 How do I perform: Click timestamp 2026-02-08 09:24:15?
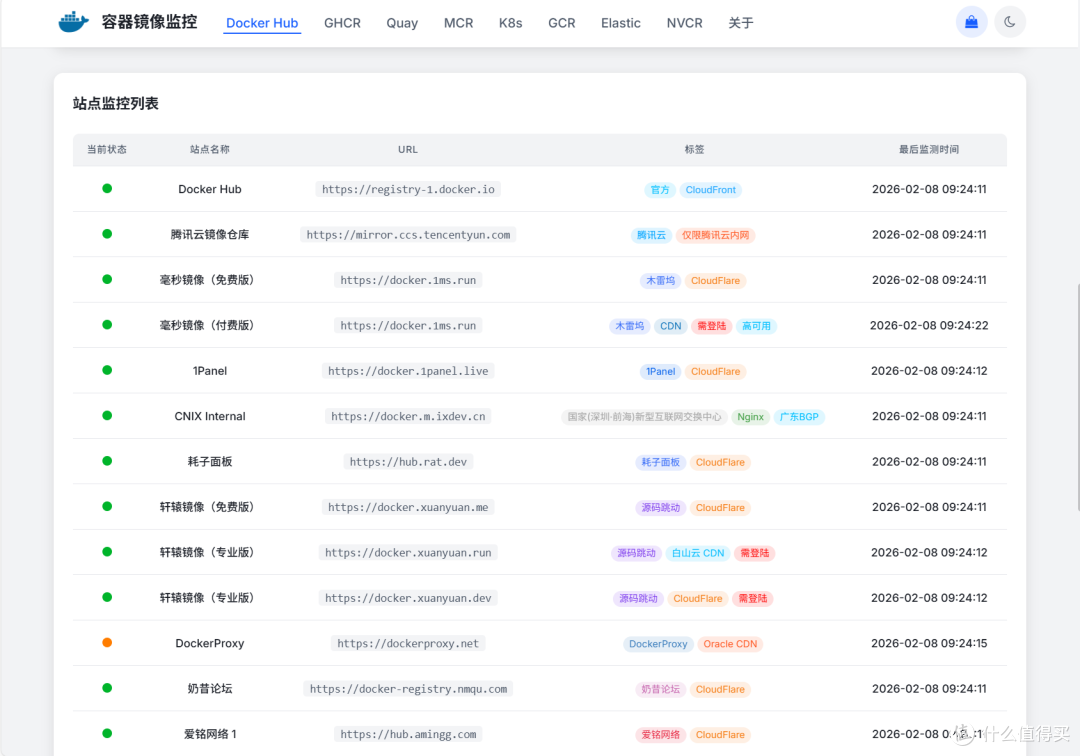click(x=928, y=643)
